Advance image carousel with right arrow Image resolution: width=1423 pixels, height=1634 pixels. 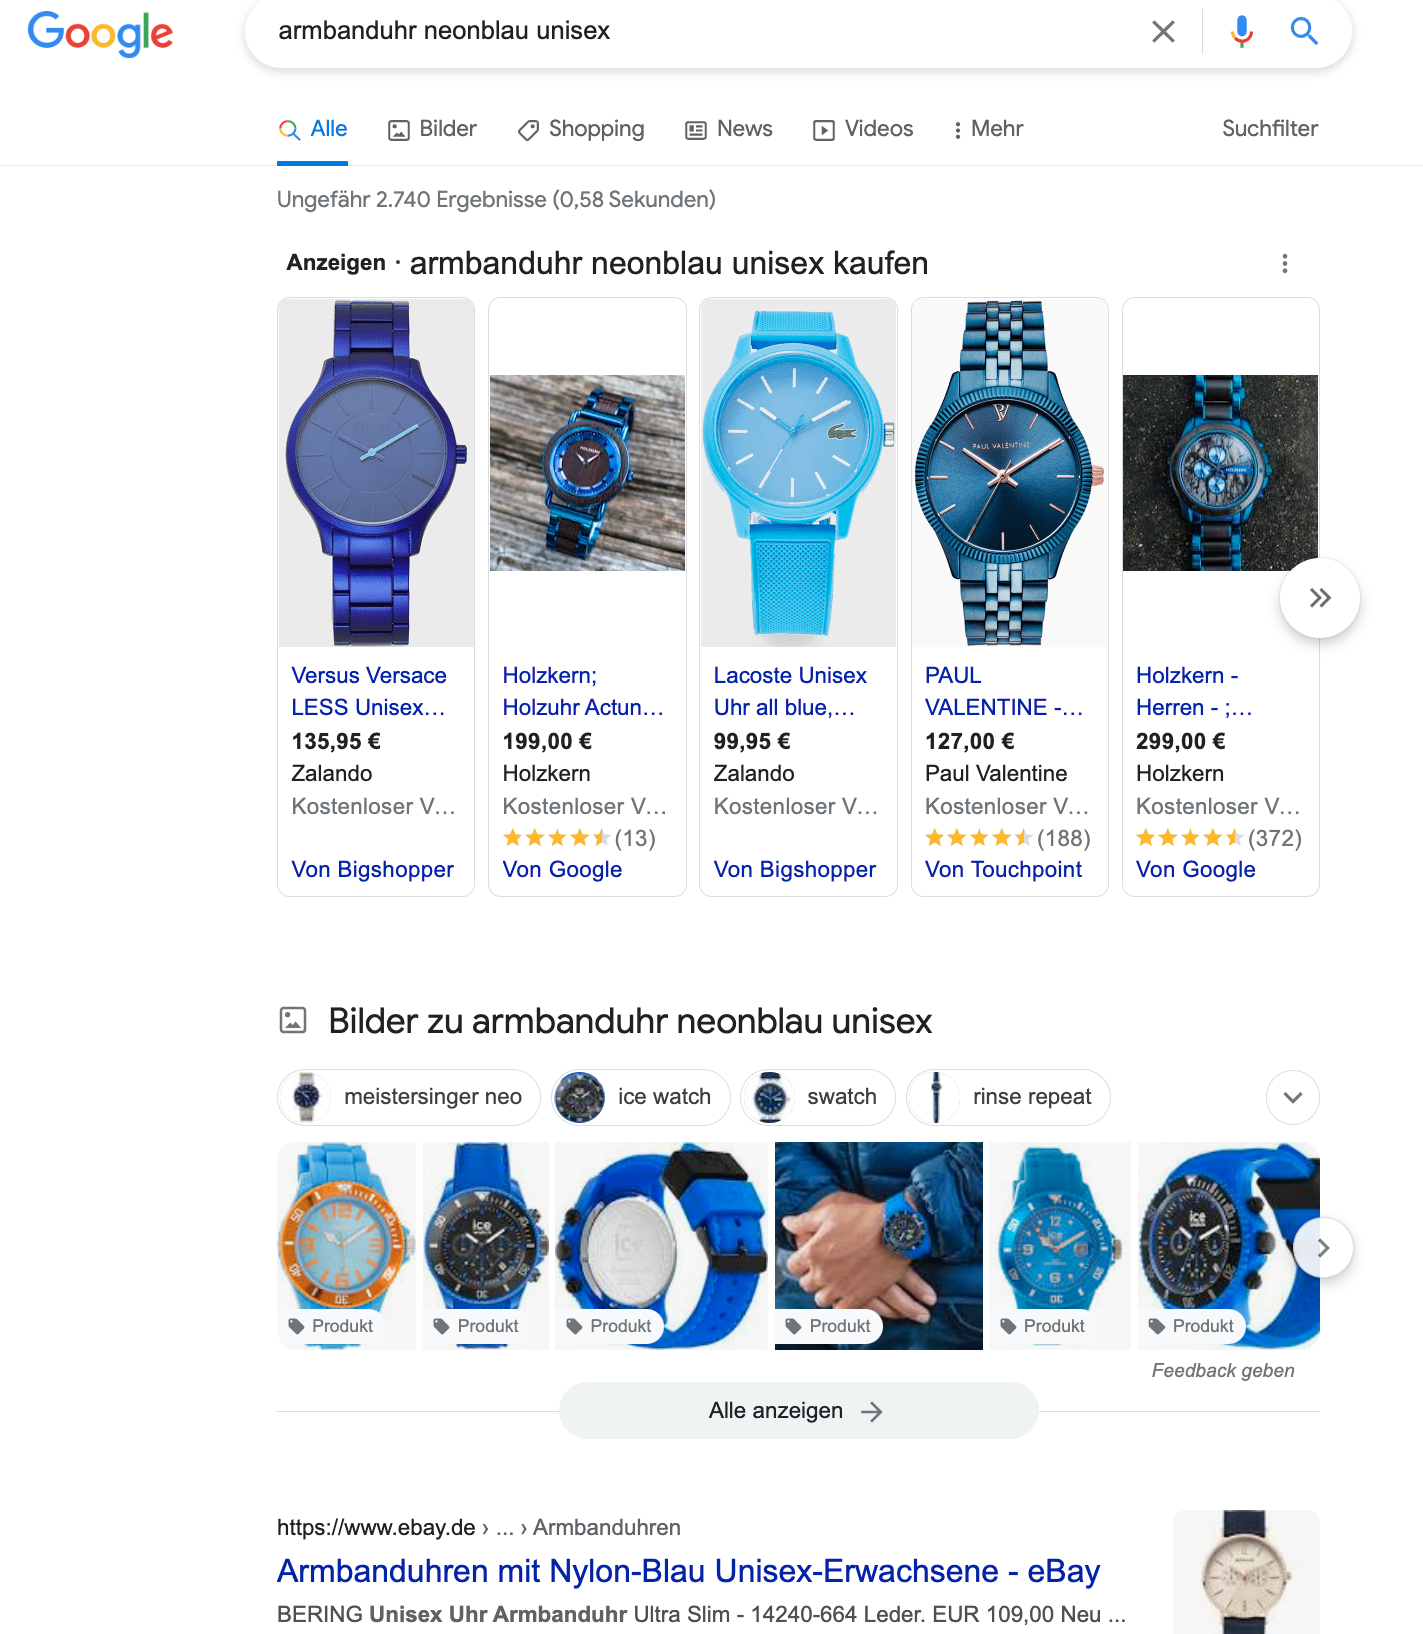[1323, 1248]
